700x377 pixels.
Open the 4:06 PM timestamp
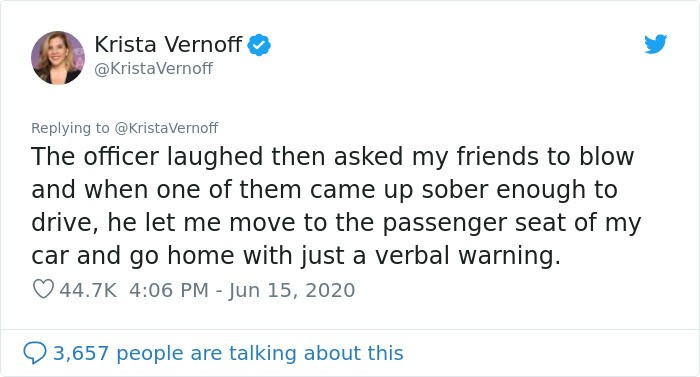pos(169,290)
